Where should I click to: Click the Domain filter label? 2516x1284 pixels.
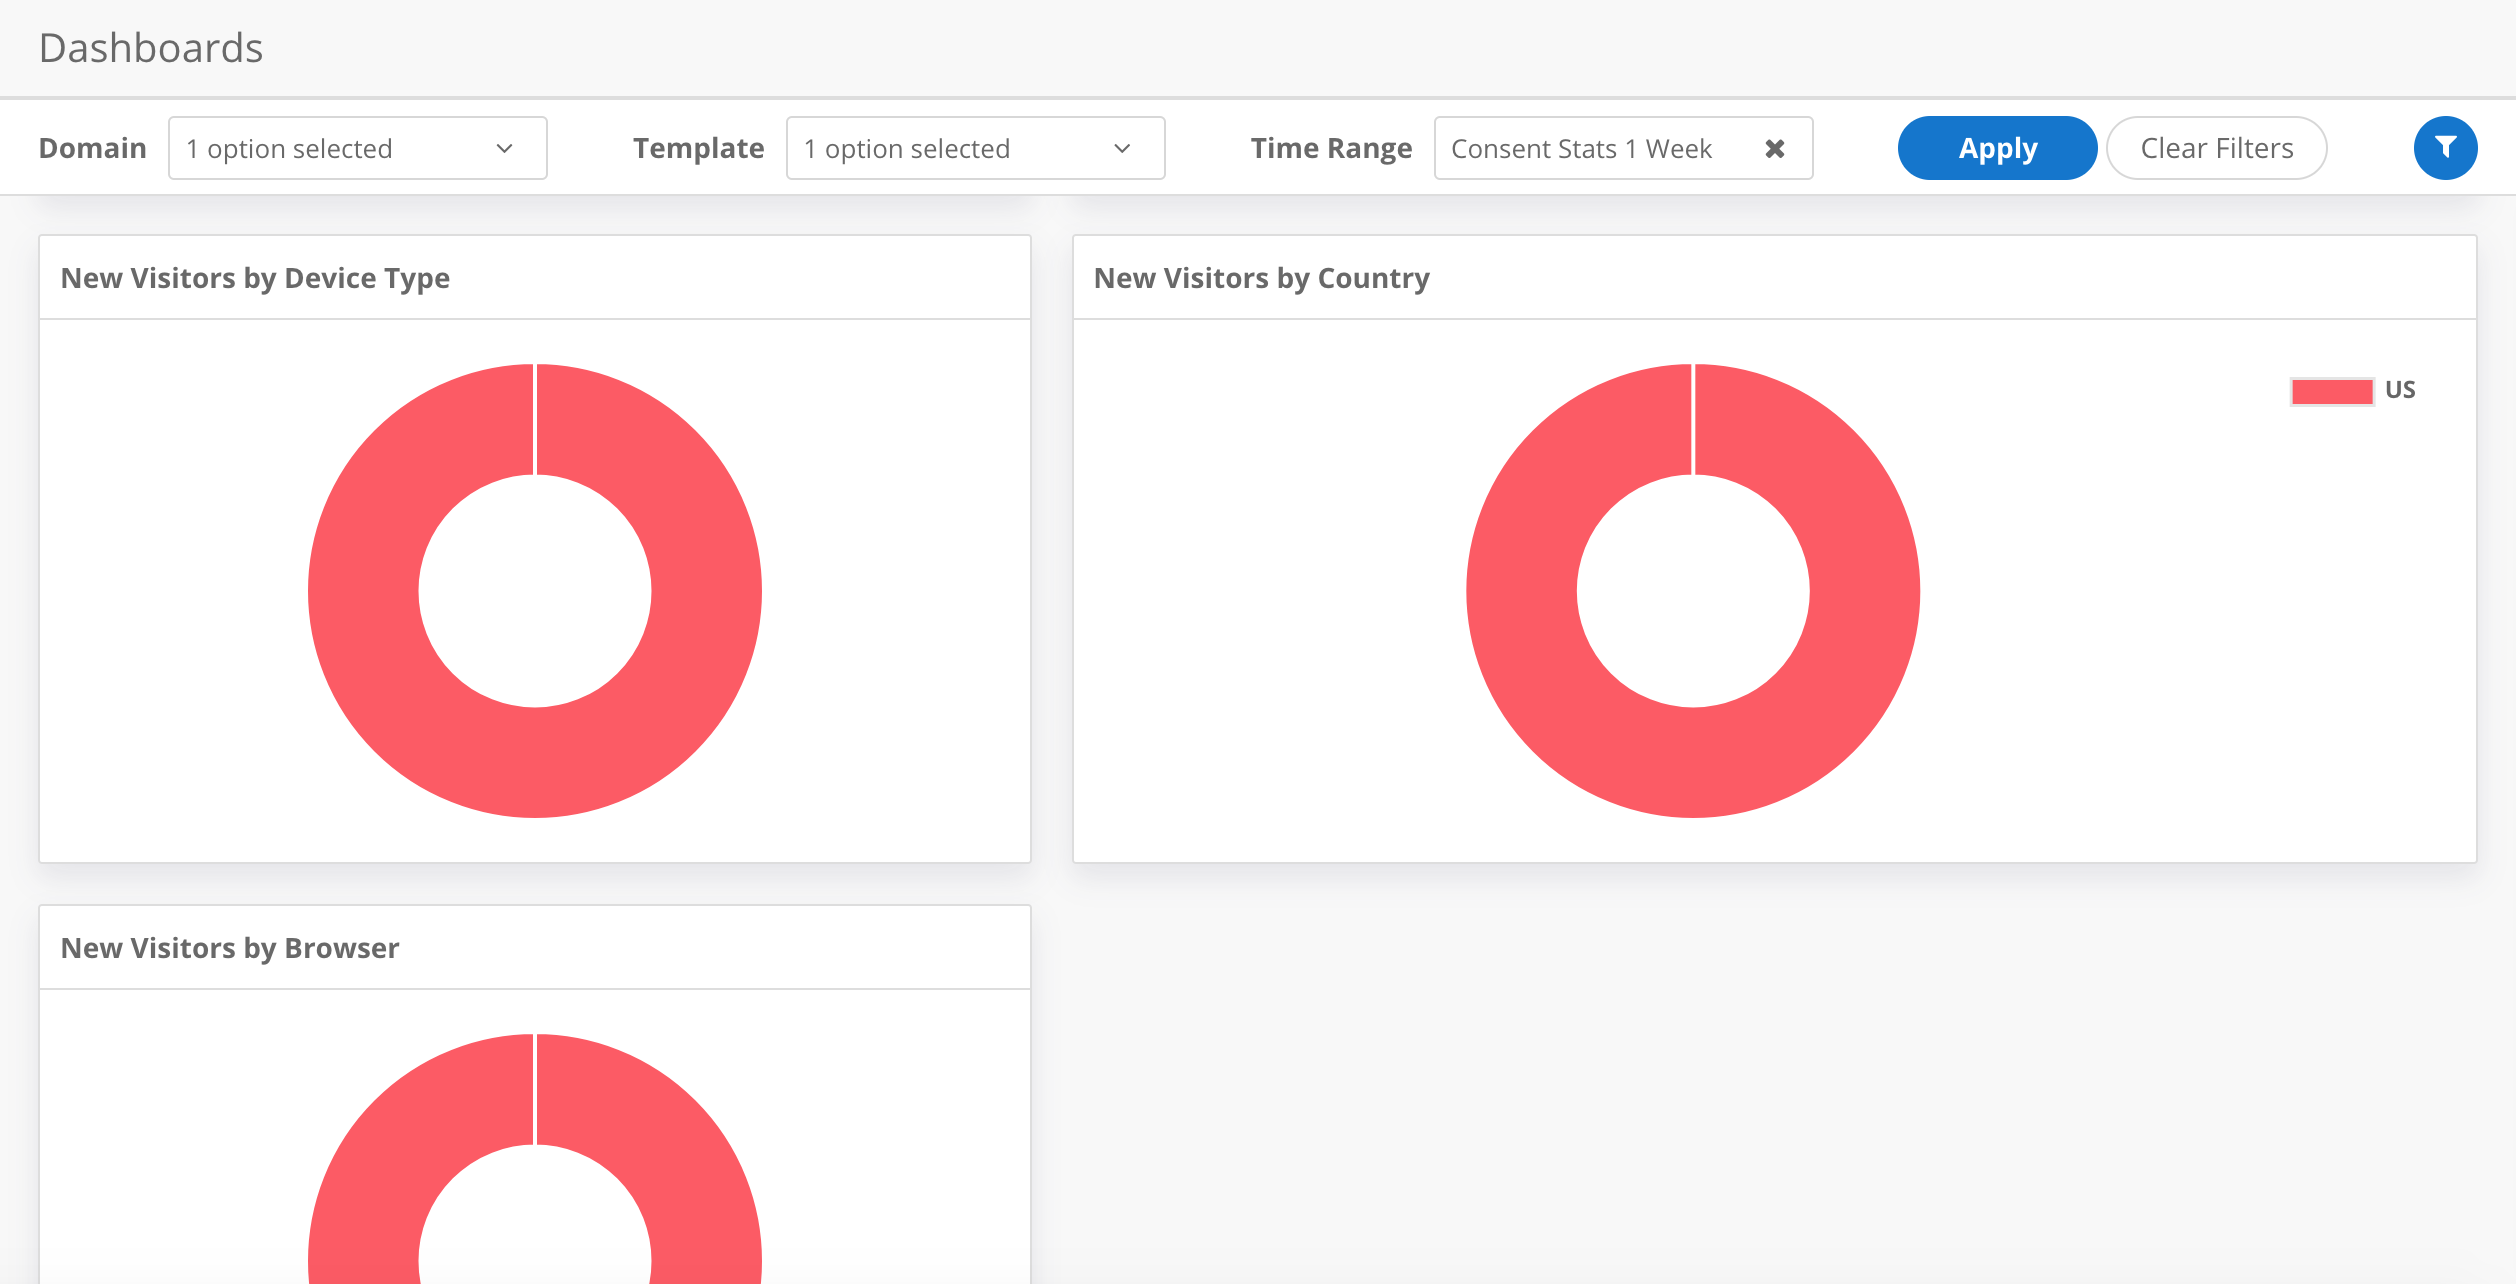click(93, 148)
